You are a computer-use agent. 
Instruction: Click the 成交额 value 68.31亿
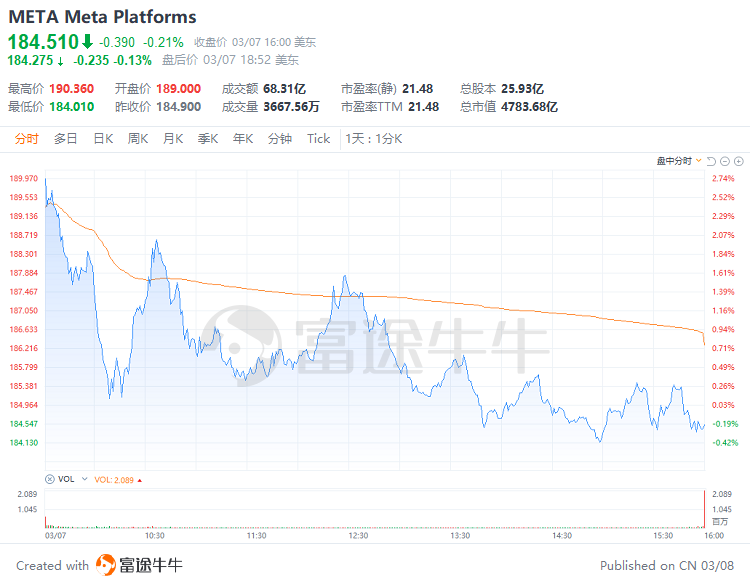coord(285,89)
